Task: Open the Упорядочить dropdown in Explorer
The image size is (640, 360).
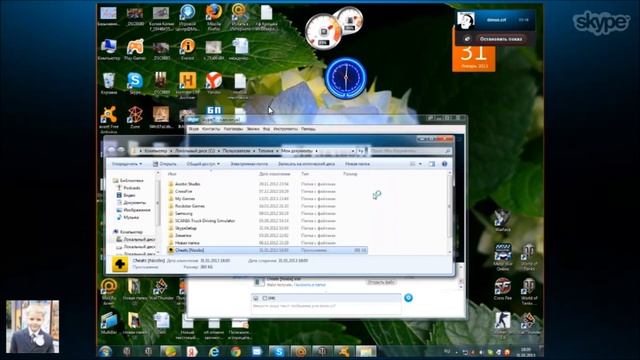Action: point(127,164)
